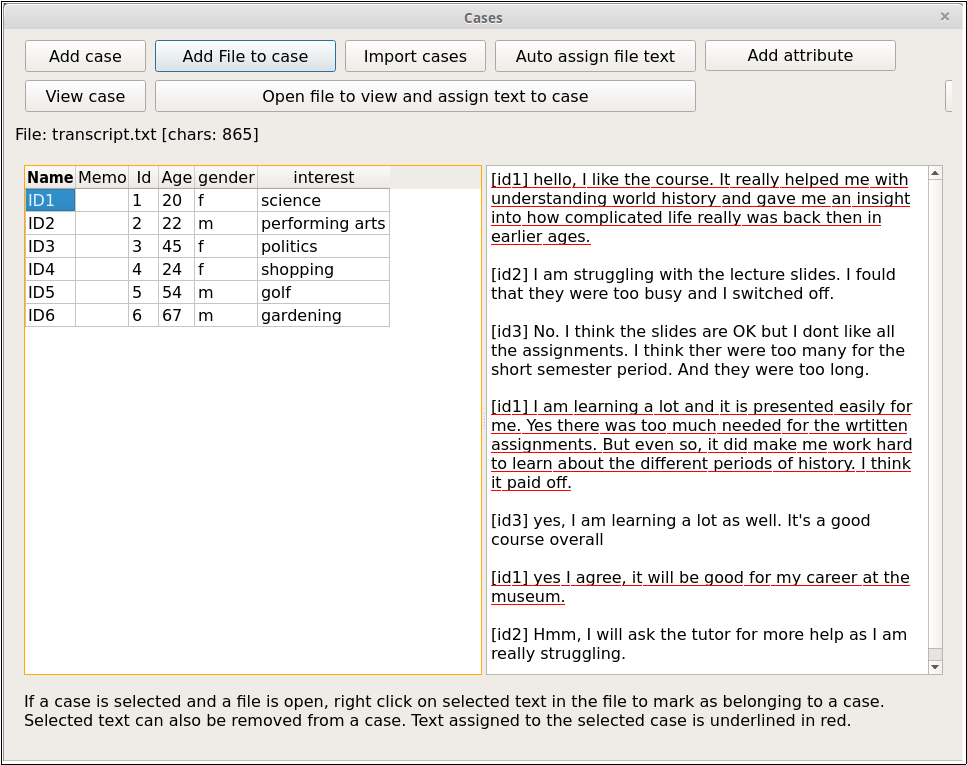Image resolution: width=967 pixels, height=765 pixels.
Task: Run Auto assign file text
Action: click(x=595, y=57)
